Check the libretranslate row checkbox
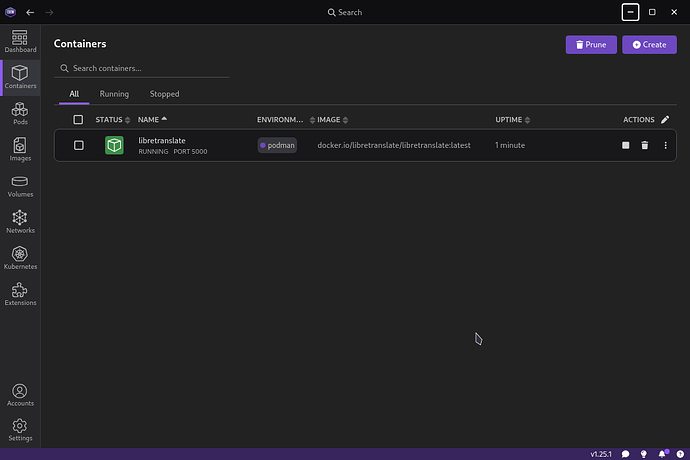 coord(79,145)
